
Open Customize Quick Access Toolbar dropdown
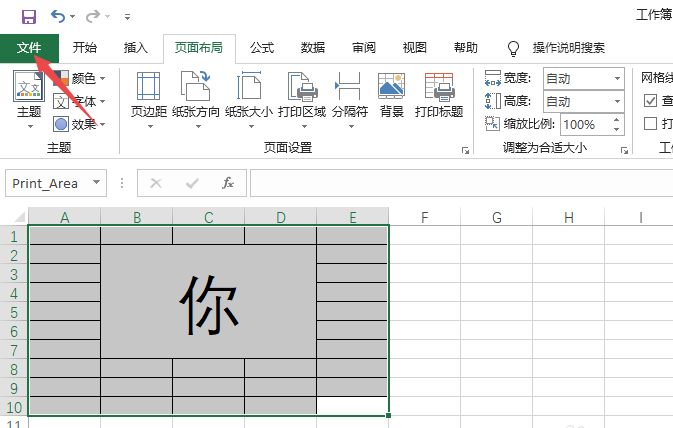(127, 17)
